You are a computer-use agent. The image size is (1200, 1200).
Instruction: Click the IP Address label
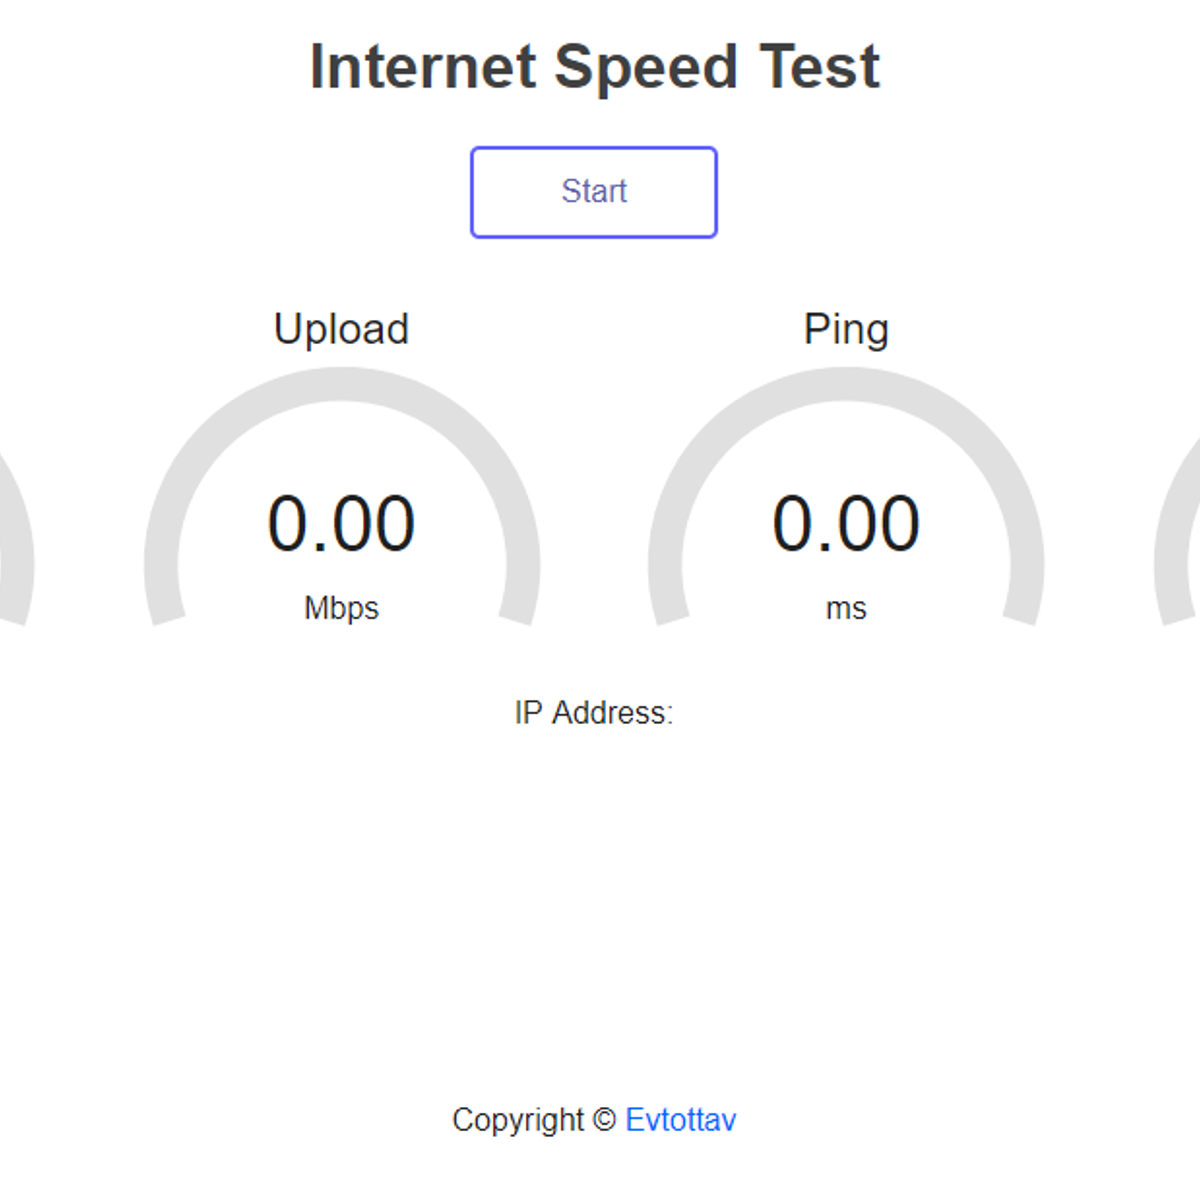[594, 713]
